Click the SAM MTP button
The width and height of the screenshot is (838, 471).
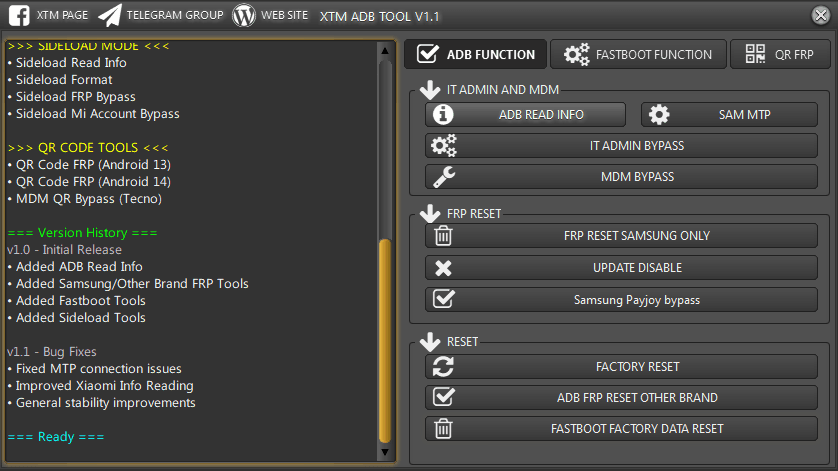[x=729, y=114]
